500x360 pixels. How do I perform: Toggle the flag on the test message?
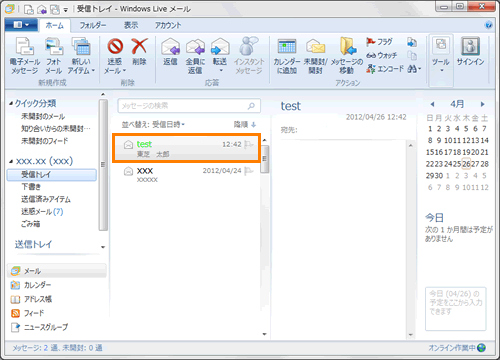[x=249, y=144]
